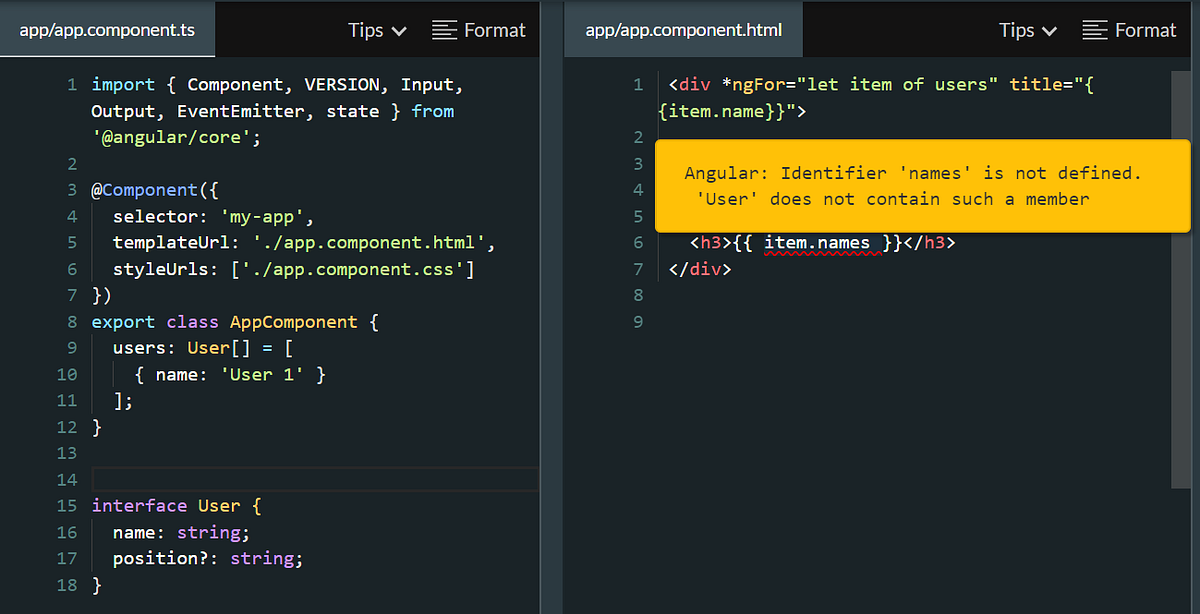Select line number 9 in the TypeScript file
Screen dimensions: 1200x614
pos(71,347)
